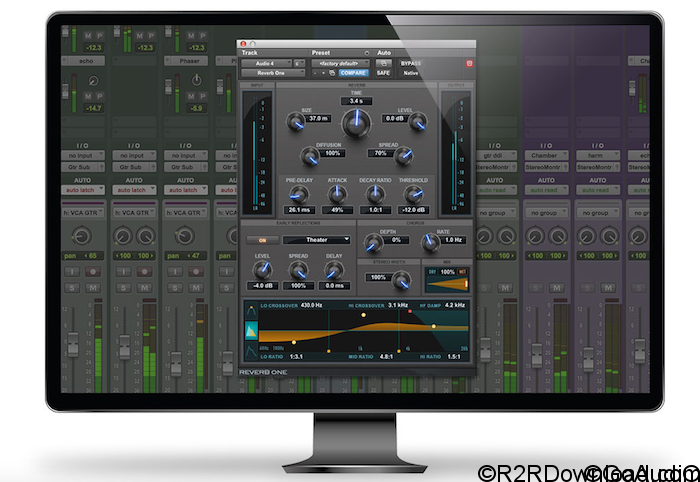Viewport: 700px width, 482px height.
Task: Open the harm input selector in mixer
Action: (598, 155)
